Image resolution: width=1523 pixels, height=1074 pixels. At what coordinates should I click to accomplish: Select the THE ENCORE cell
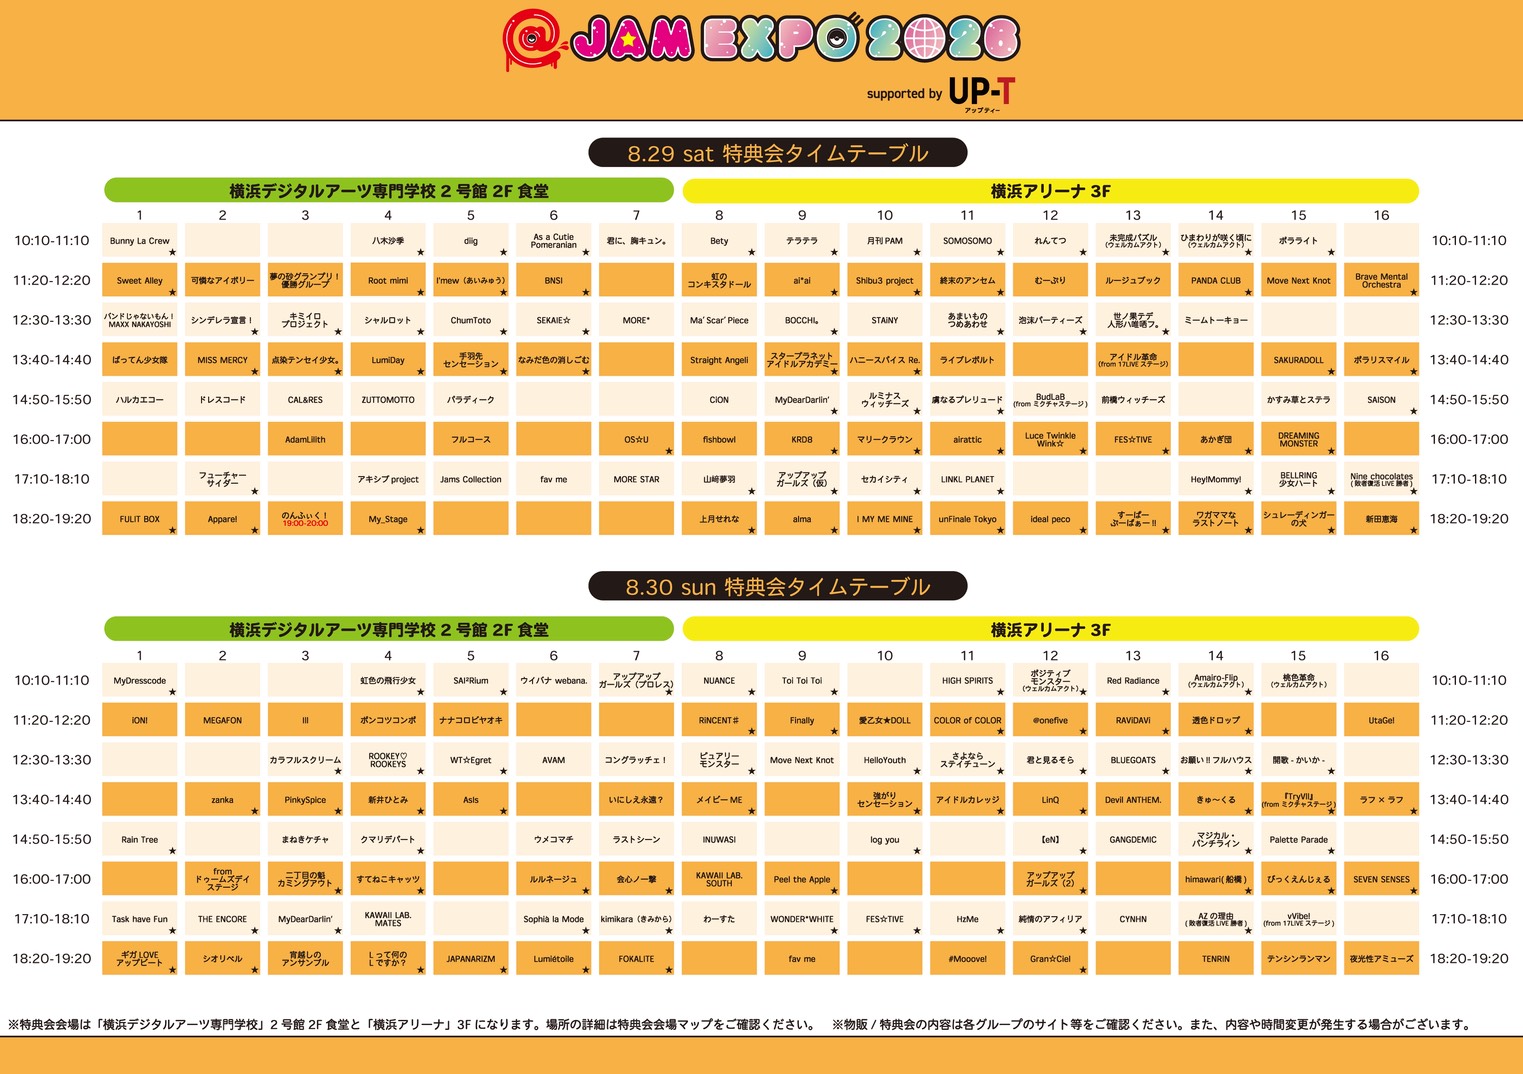(x=223, y=919)
